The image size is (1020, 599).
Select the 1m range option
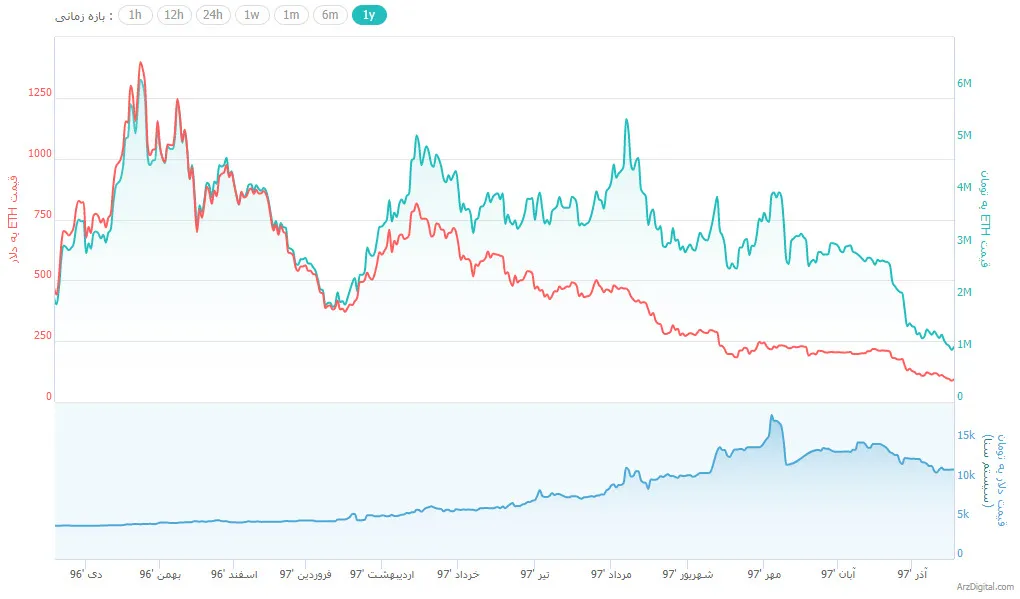[x=291, y=15]
